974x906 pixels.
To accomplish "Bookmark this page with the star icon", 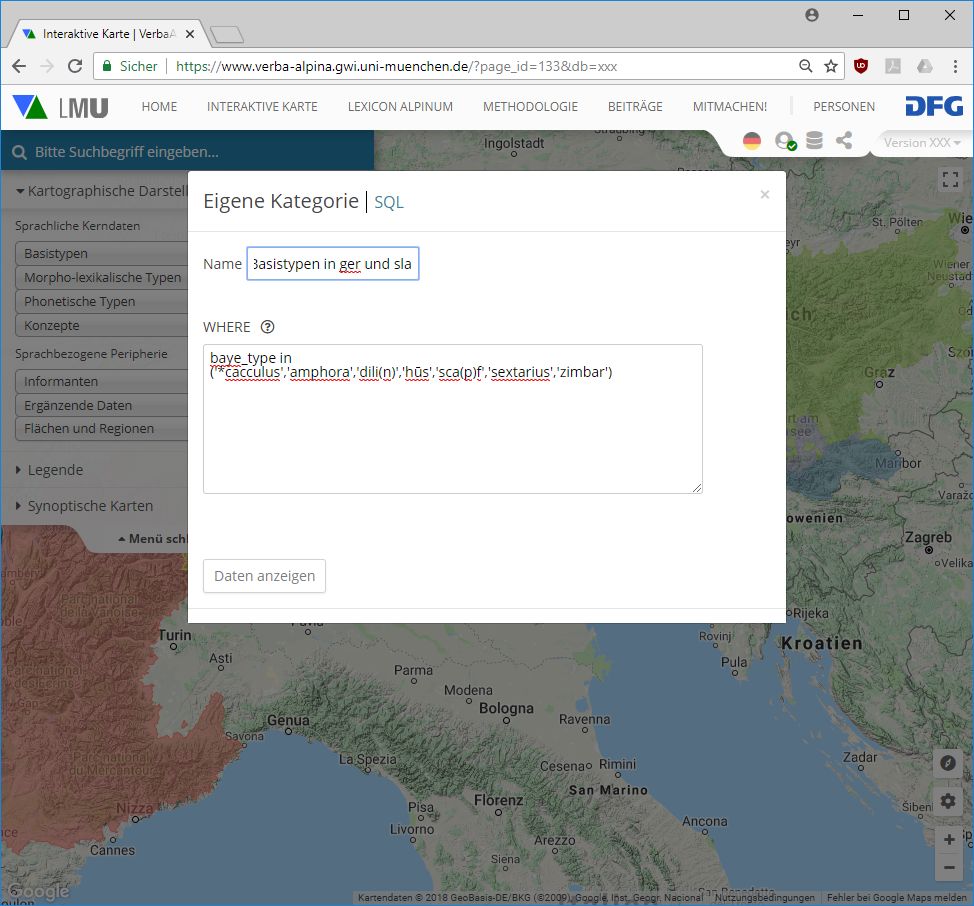I will (x=831, y=66).
